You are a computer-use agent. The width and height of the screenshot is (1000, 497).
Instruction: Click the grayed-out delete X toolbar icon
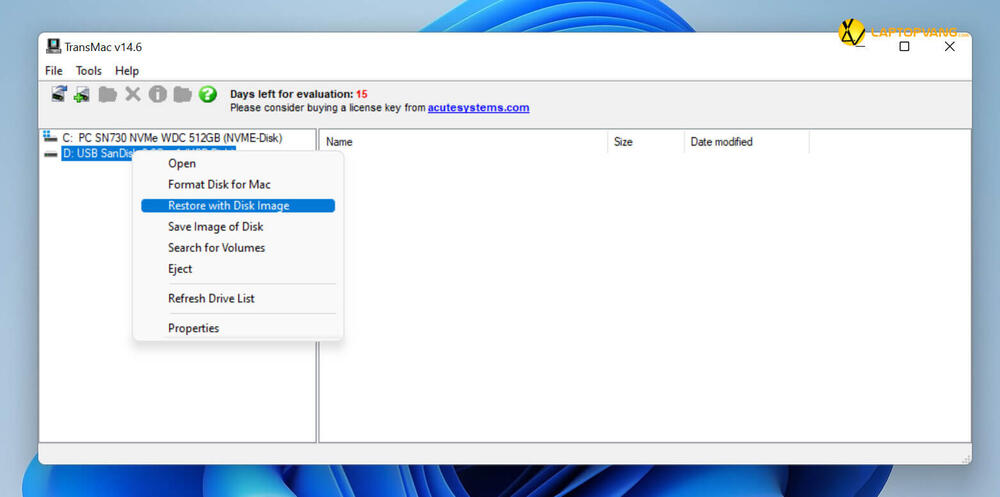click(x=133, y=94)
